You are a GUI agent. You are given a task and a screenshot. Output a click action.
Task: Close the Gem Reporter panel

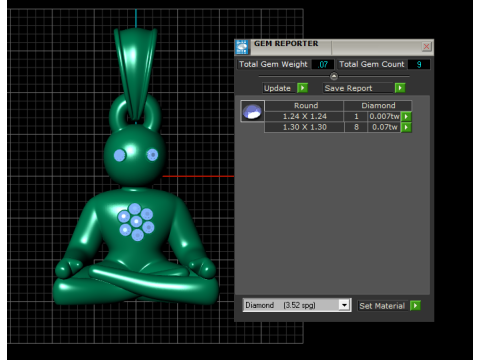426,47
